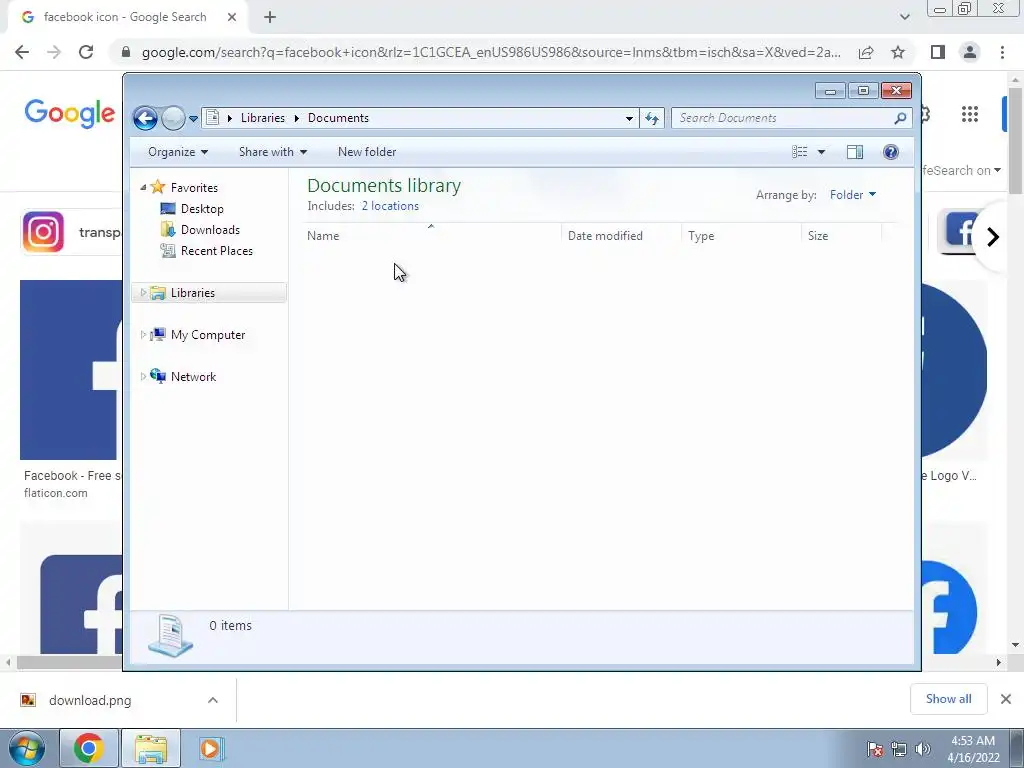Select Network in the navigation pane
Viewport: 1024px width, 768px height.
193,377
